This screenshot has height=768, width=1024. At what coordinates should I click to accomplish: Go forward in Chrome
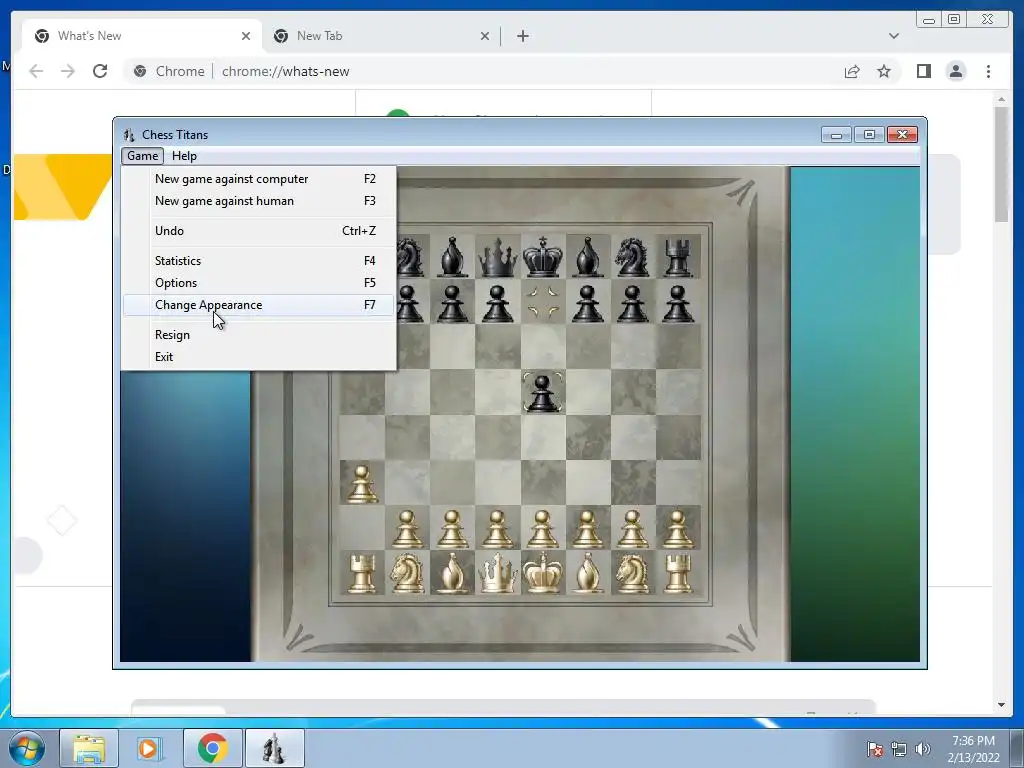click(68, 71)
